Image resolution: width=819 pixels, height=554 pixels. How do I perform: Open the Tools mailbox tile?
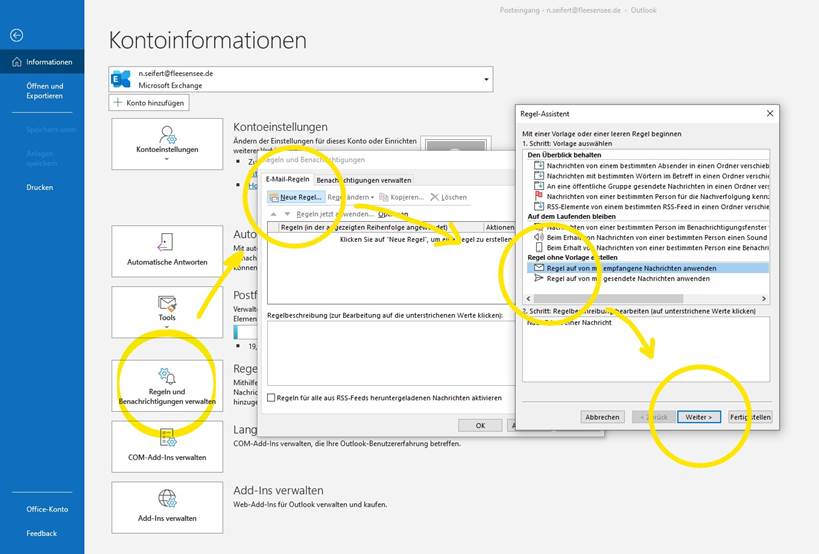(167, 312)
